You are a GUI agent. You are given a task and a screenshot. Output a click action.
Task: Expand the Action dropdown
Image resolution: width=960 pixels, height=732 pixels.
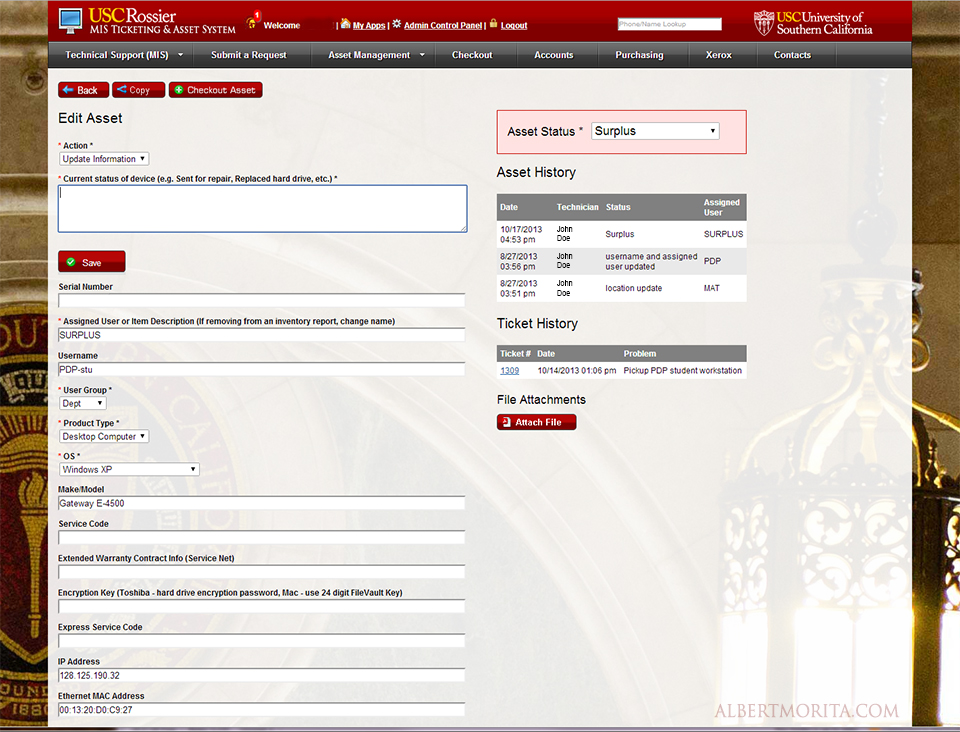point(104,159)
